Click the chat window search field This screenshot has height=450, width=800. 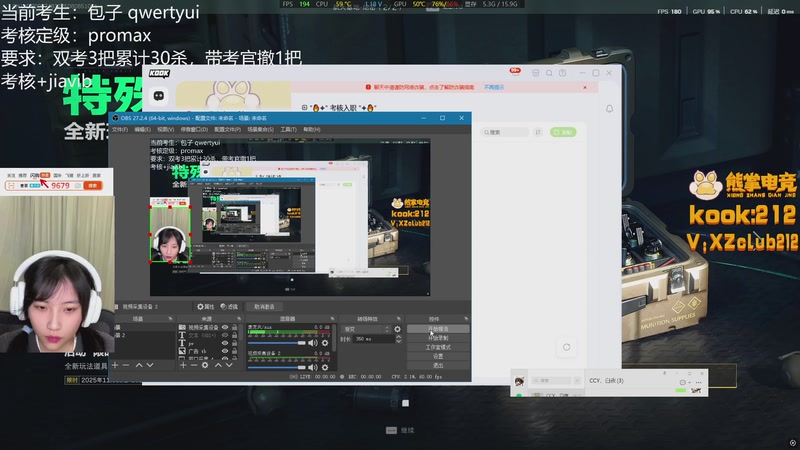point(552,381)
